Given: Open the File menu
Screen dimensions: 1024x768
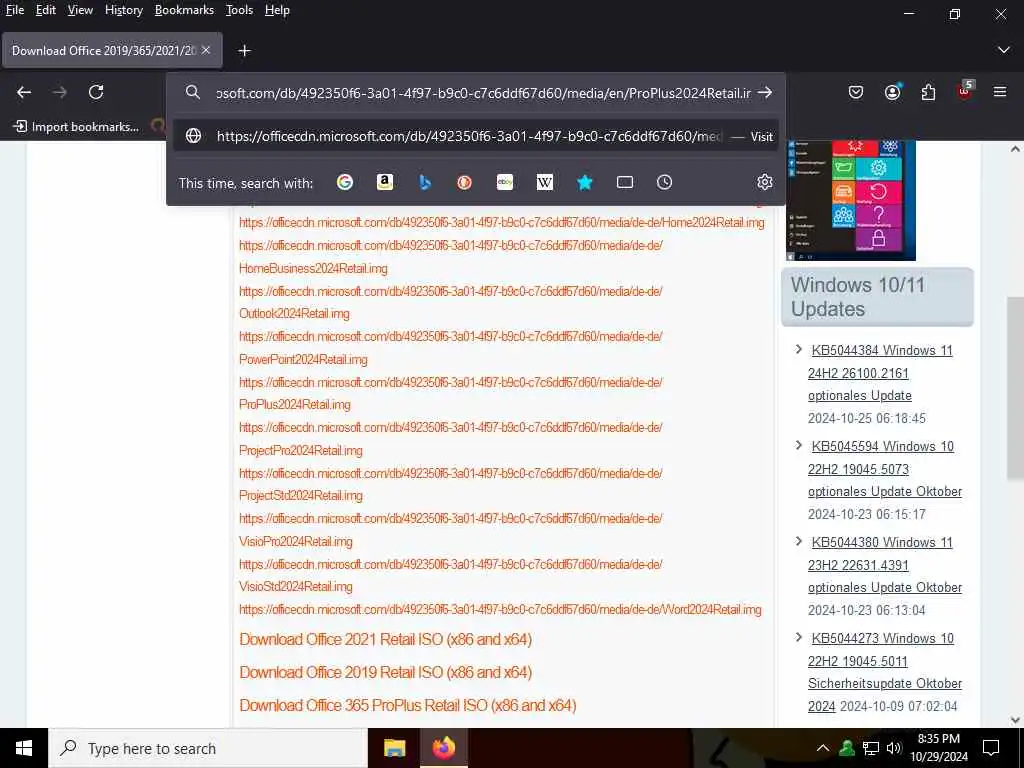Looking at the screenshot, I should coord(14,10).
